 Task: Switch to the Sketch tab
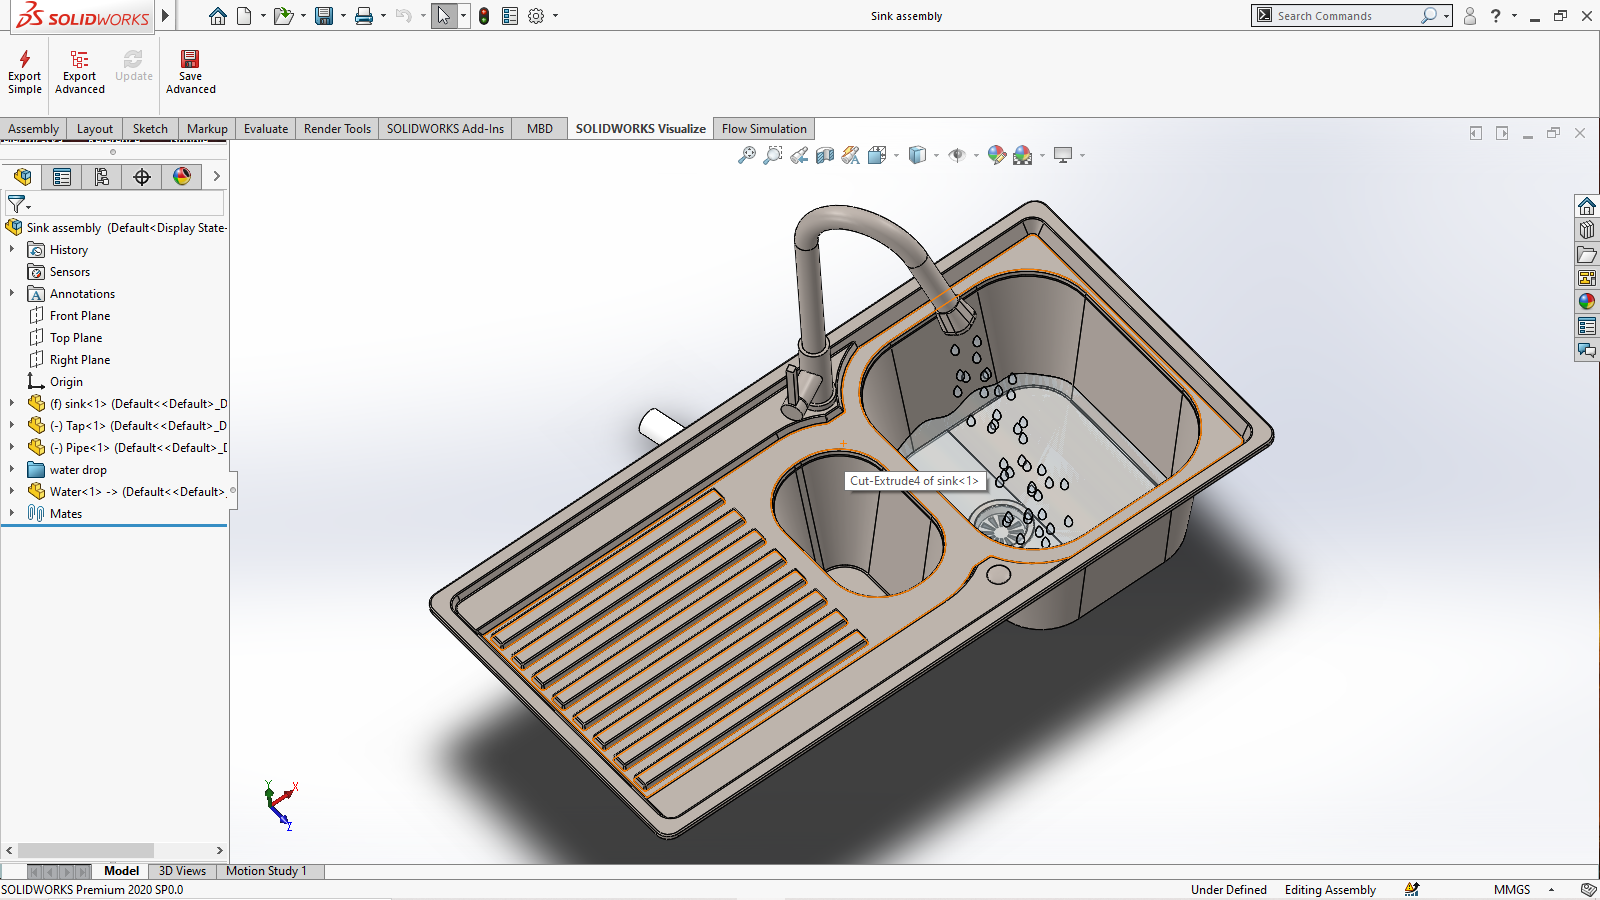pyautogui.click(x=151, y=128)
